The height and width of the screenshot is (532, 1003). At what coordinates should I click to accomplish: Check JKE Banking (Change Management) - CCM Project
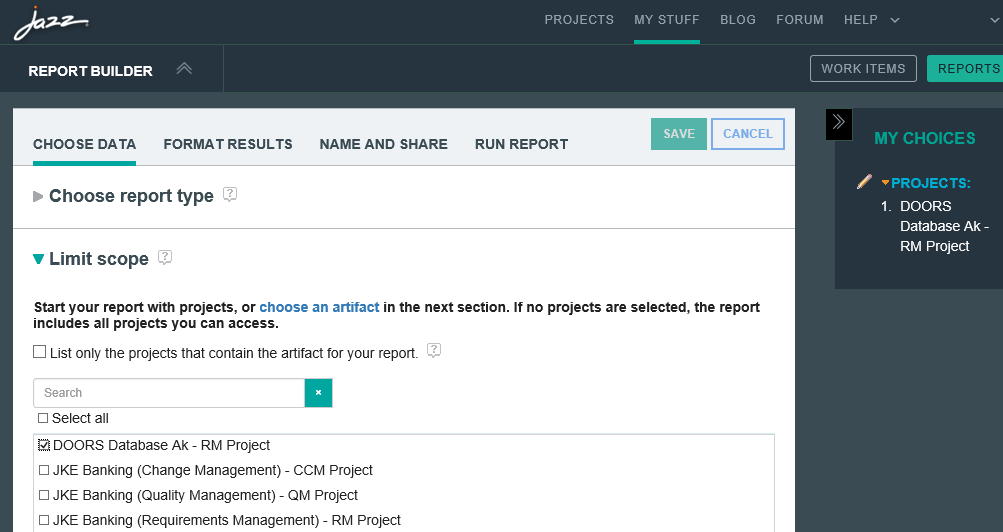(43, 470)
